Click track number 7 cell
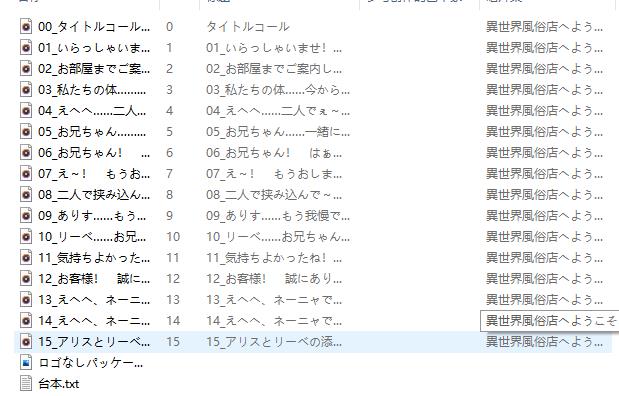The image size is (619, 396). pos(169,173)
